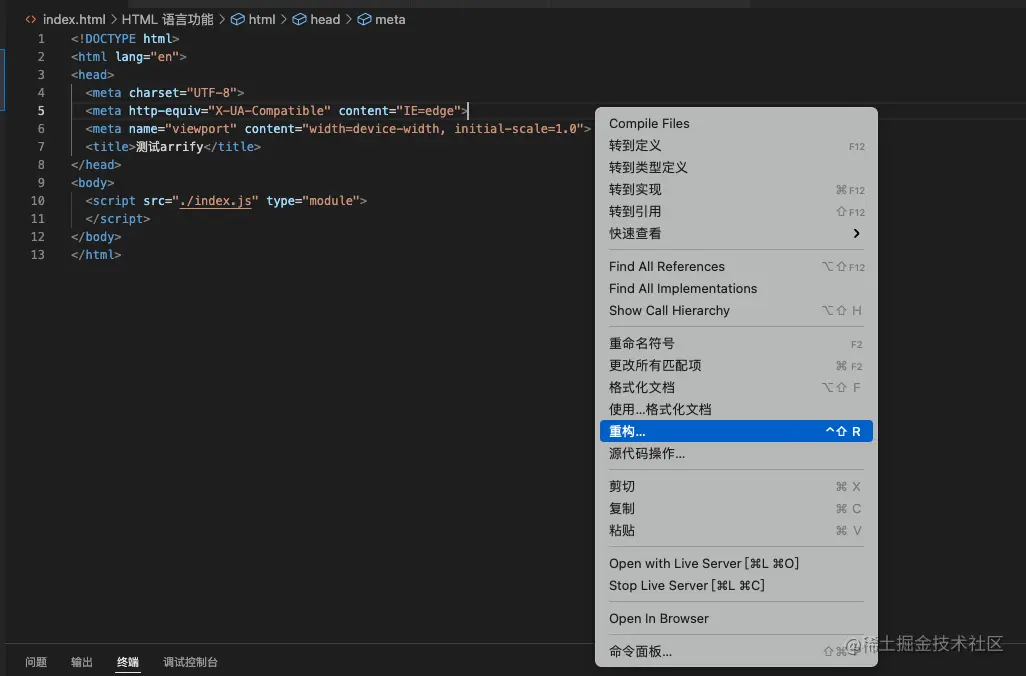The height and width of the screenshot is (676, 1026).
Task: Switch to the 问题 panel tab
Action: (36, 662)
